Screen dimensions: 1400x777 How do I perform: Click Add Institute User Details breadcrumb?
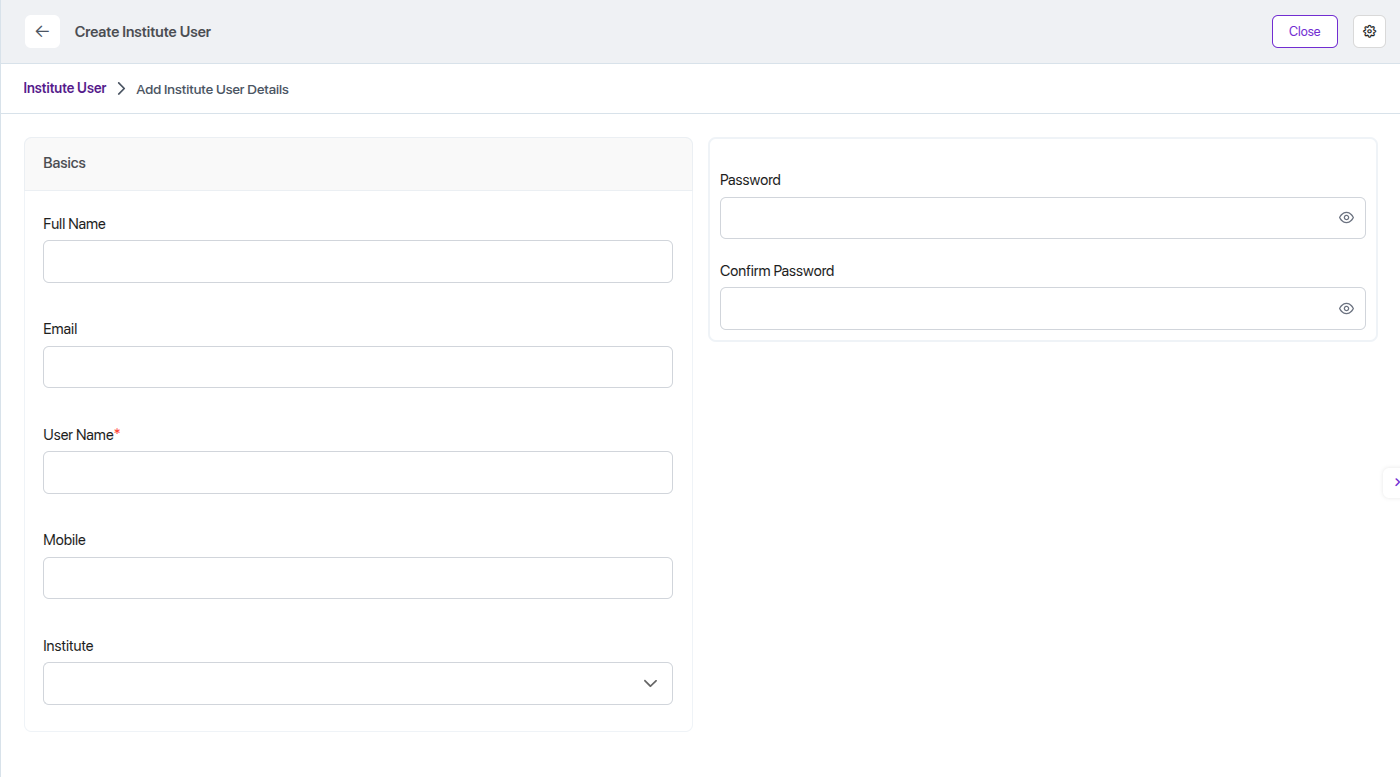(212, 90)
